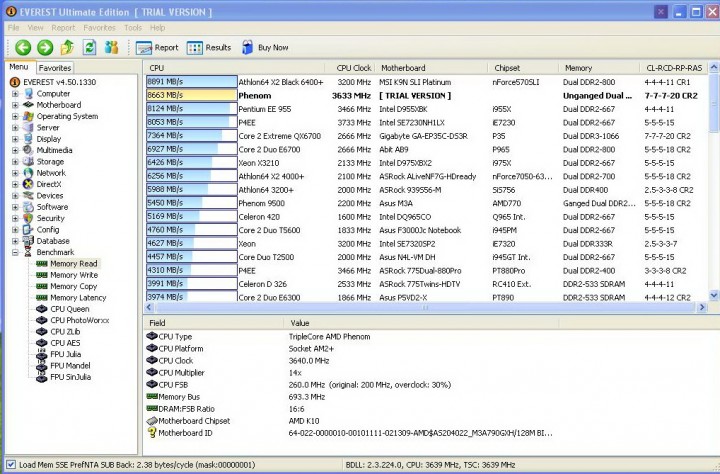This screenshot has width=720, height=474.
Task: Click the Memory column header
Action: [599, 68]
